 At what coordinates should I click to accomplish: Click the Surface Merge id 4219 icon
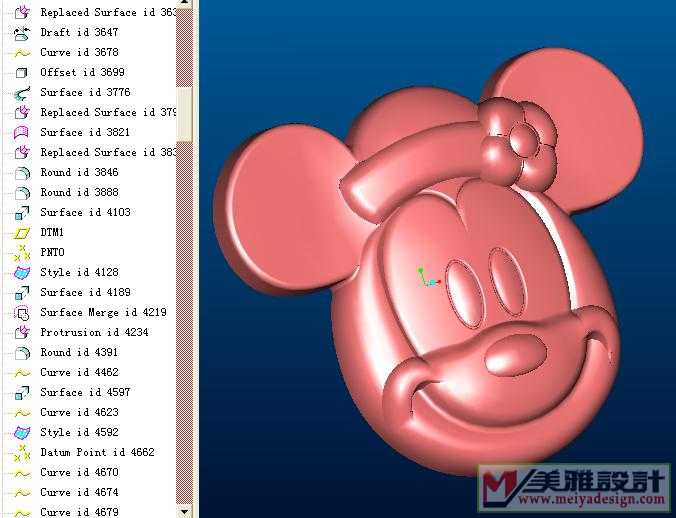point(22,313)
